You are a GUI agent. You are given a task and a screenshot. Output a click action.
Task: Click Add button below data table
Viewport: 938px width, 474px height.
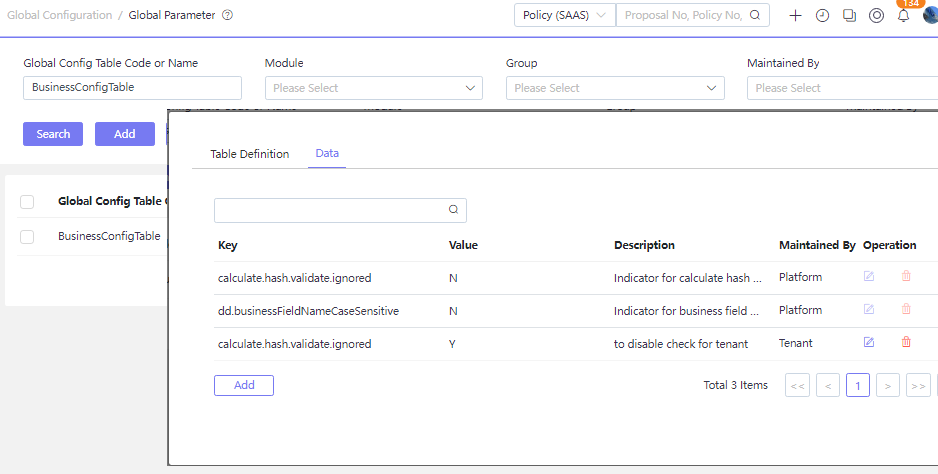[x=244, y=385]
